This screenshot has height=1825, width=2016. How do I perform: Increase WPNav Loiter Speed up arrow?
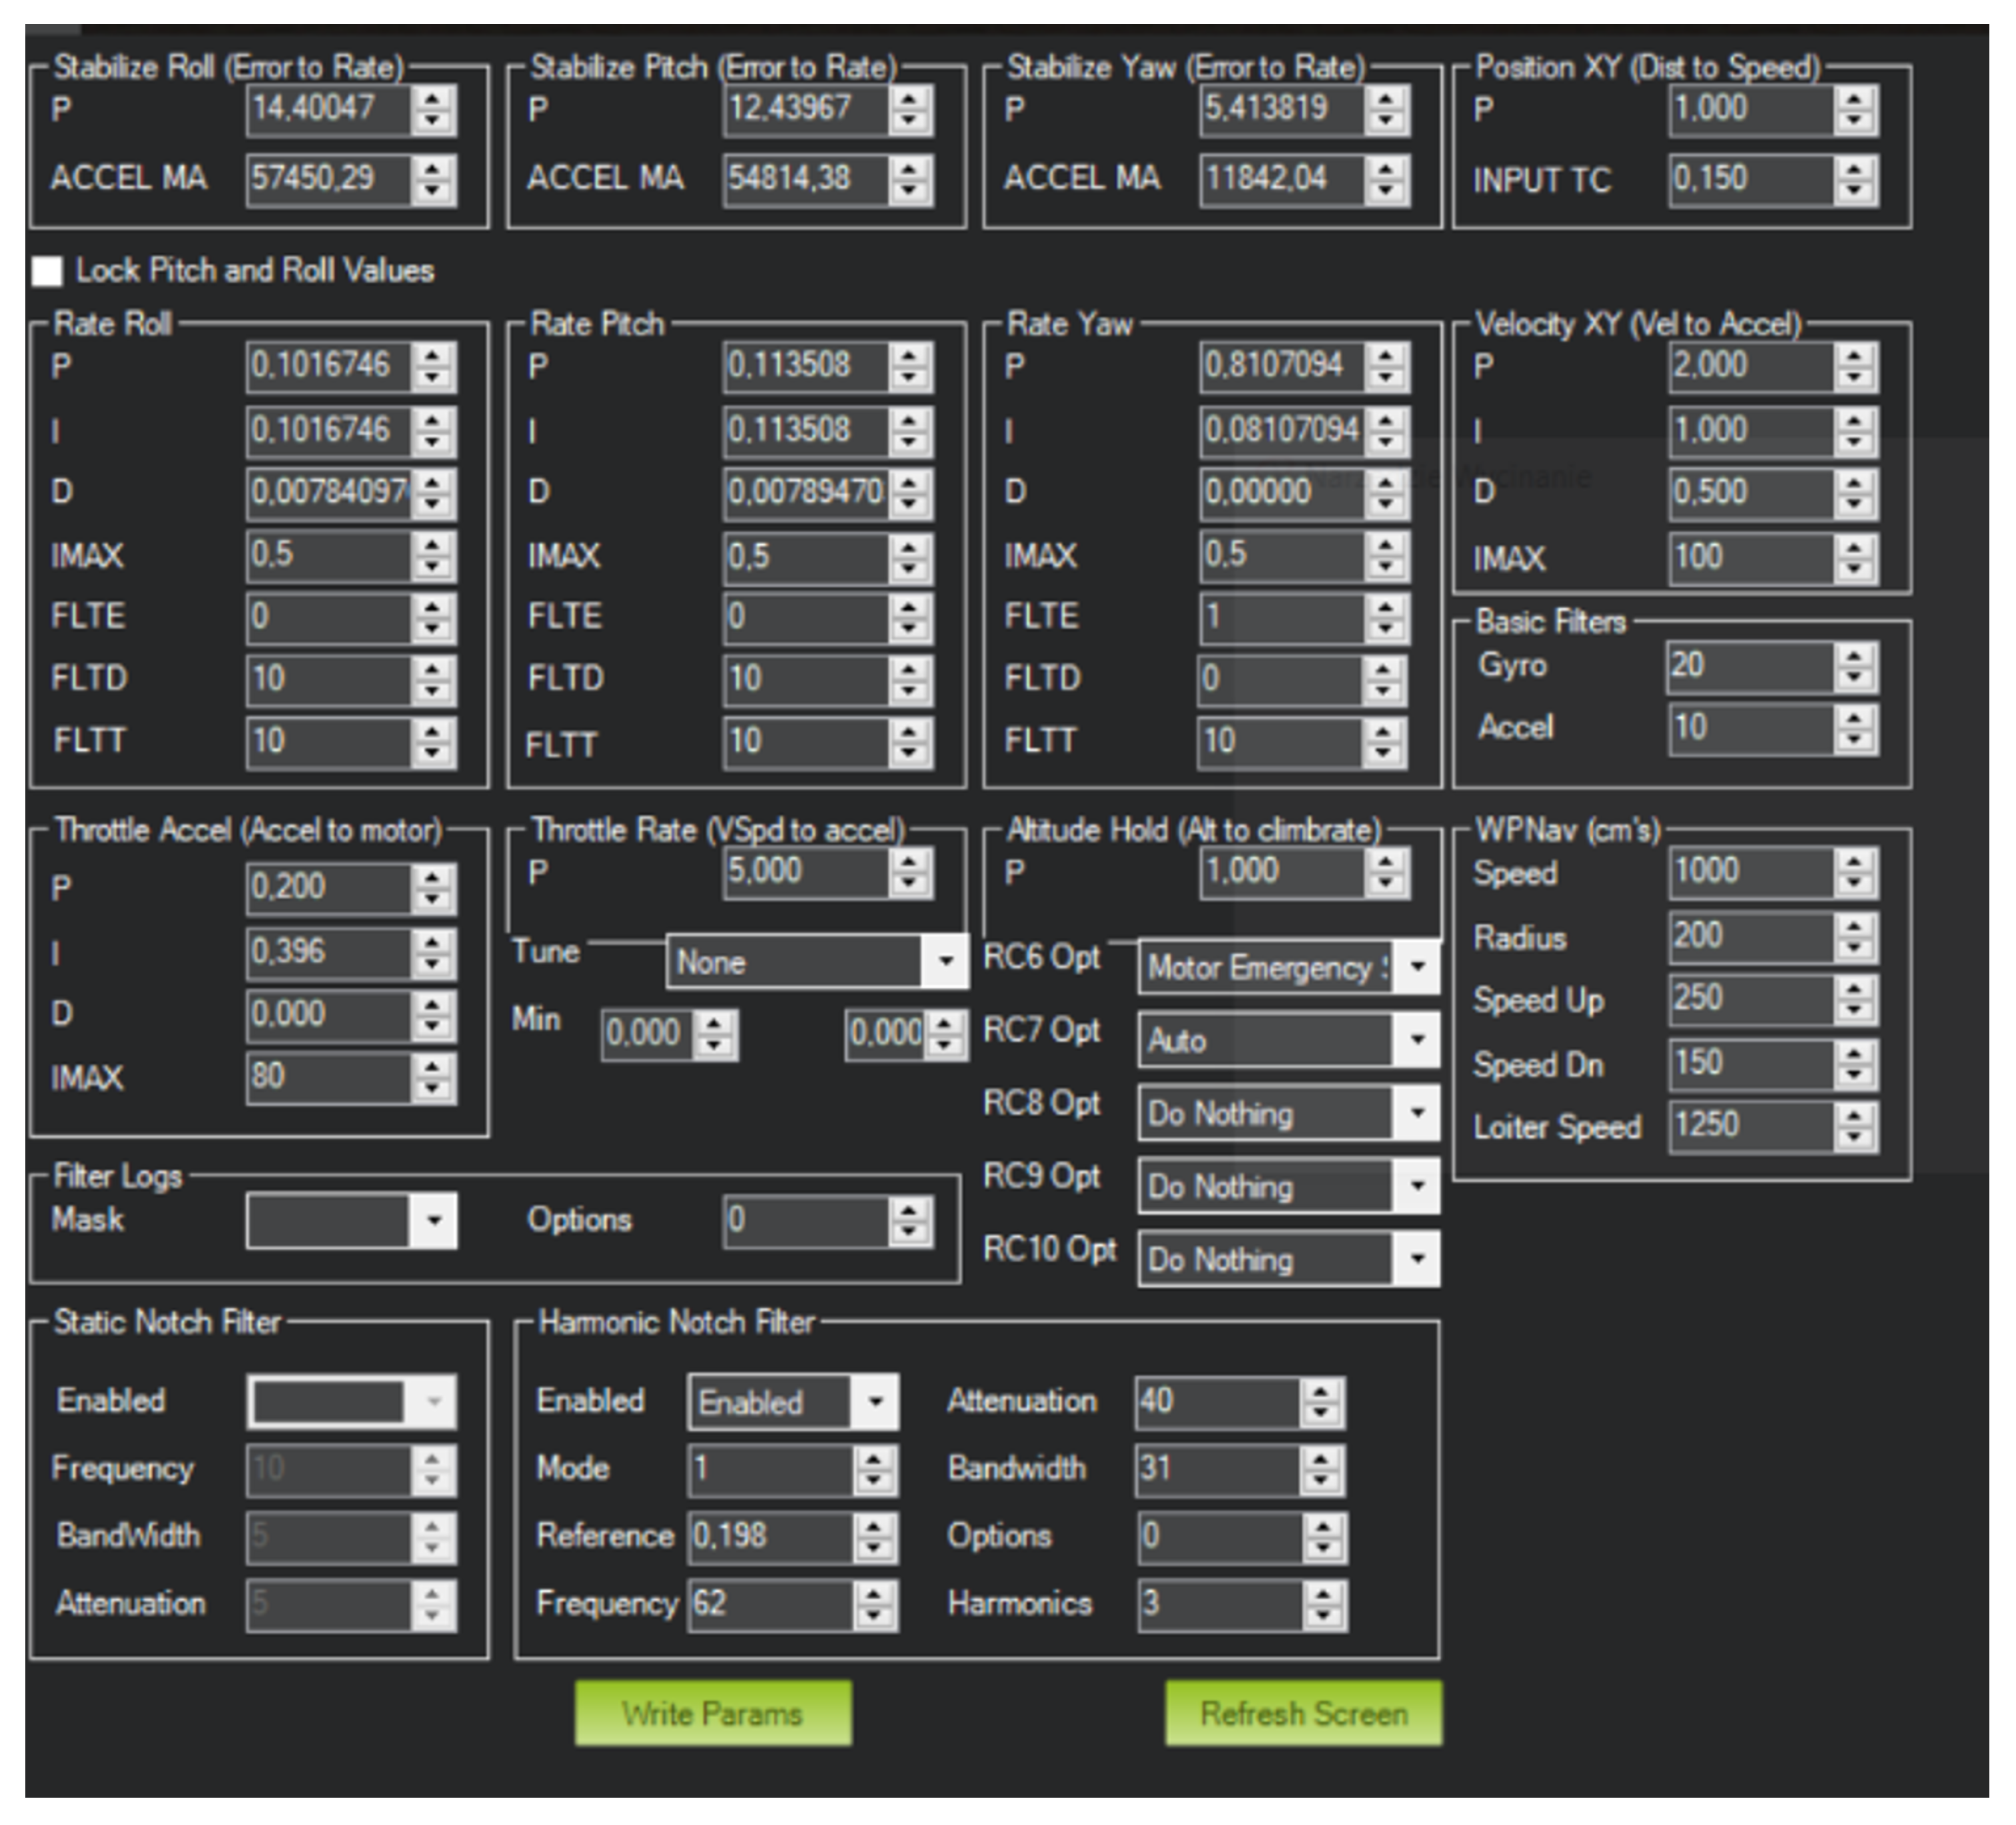[1855, 1115]
